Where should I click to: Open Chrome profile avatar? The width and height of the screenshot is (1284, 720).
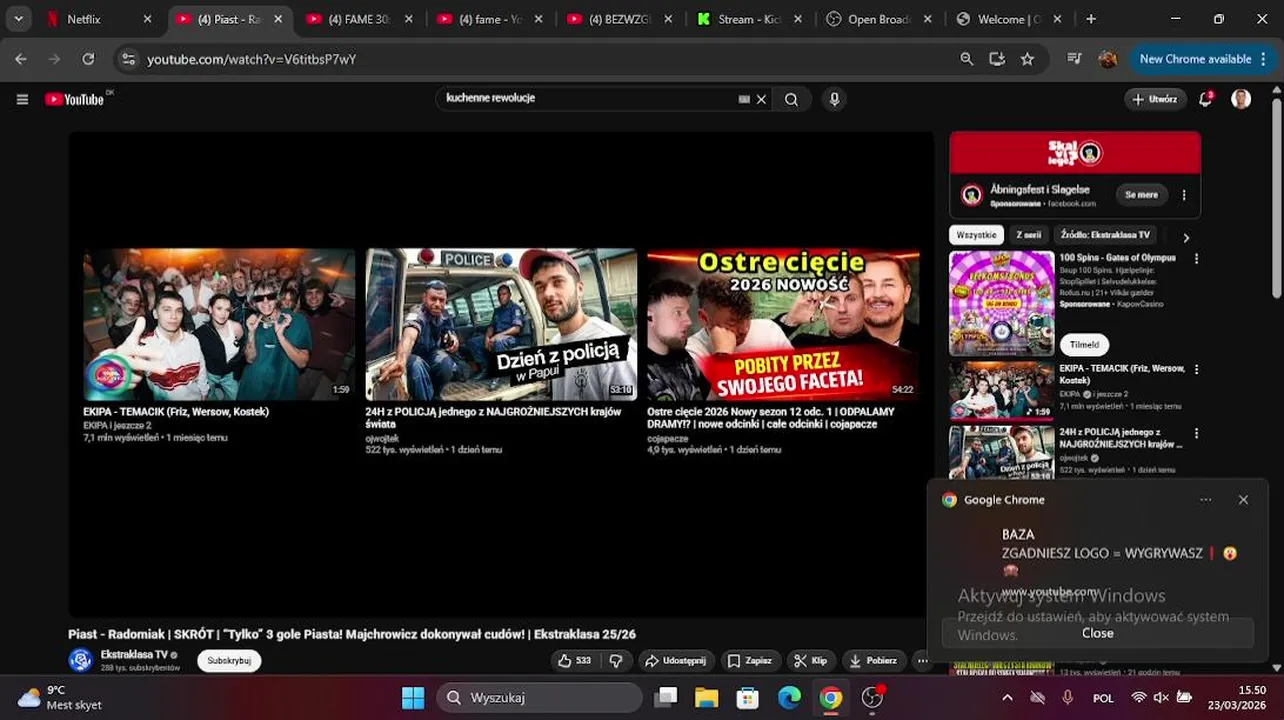[1107, 59]
